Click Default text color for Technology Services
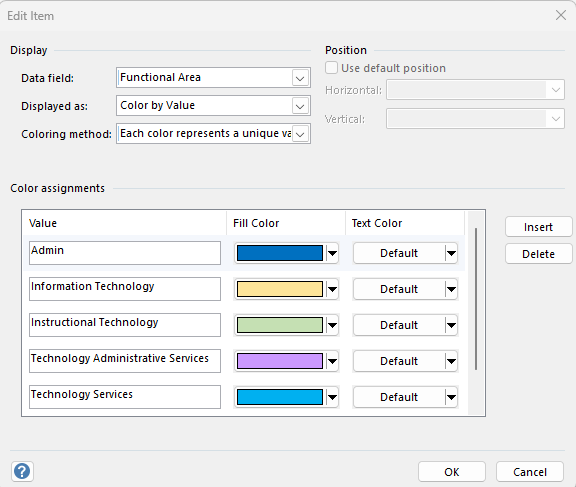 click(399, 397)
